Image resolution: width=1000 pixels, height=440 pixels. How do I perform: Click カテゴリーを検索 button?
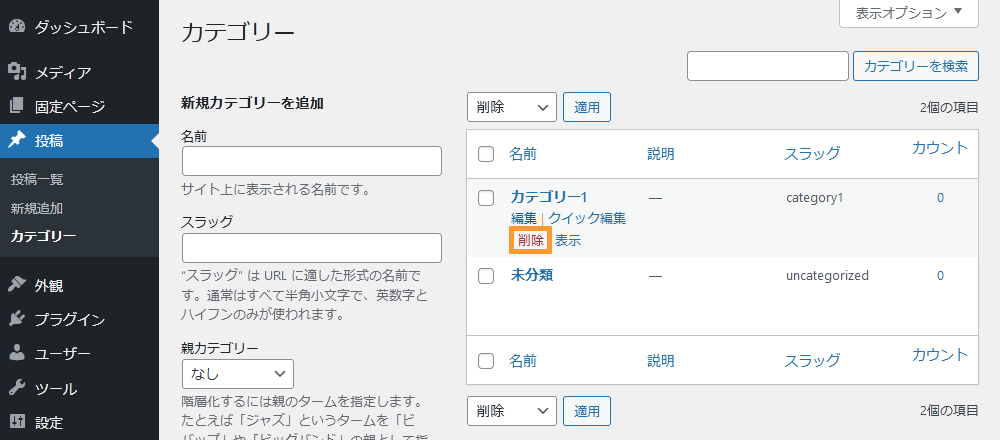(x=916, y=66)
